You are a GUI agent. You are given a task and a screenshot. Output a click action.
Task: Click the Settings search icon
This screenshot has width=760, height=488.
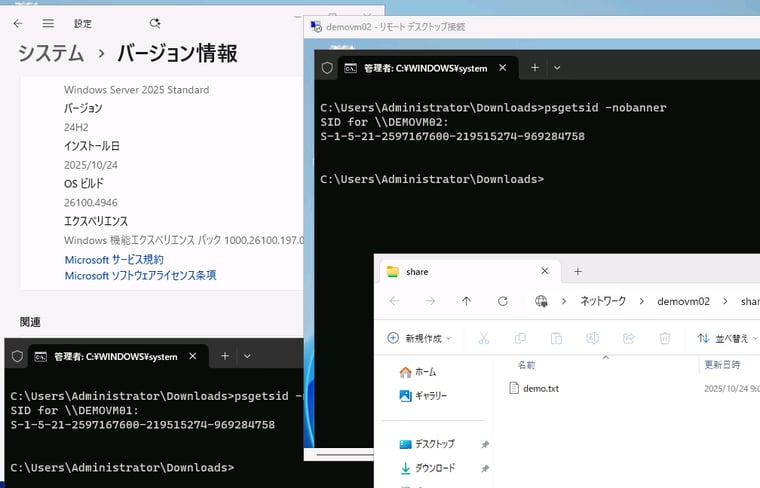tap(154, 23)
